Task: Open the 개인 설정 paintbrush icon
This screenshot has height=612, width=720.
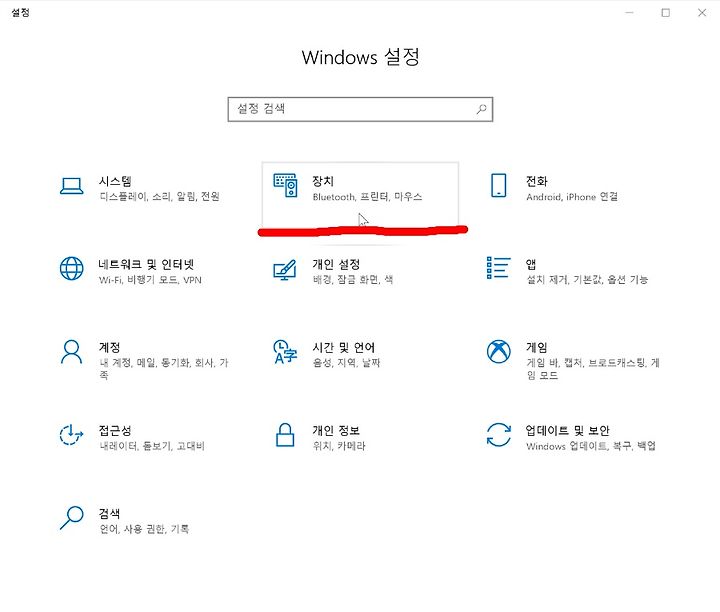Action: (x=285, y=270)
